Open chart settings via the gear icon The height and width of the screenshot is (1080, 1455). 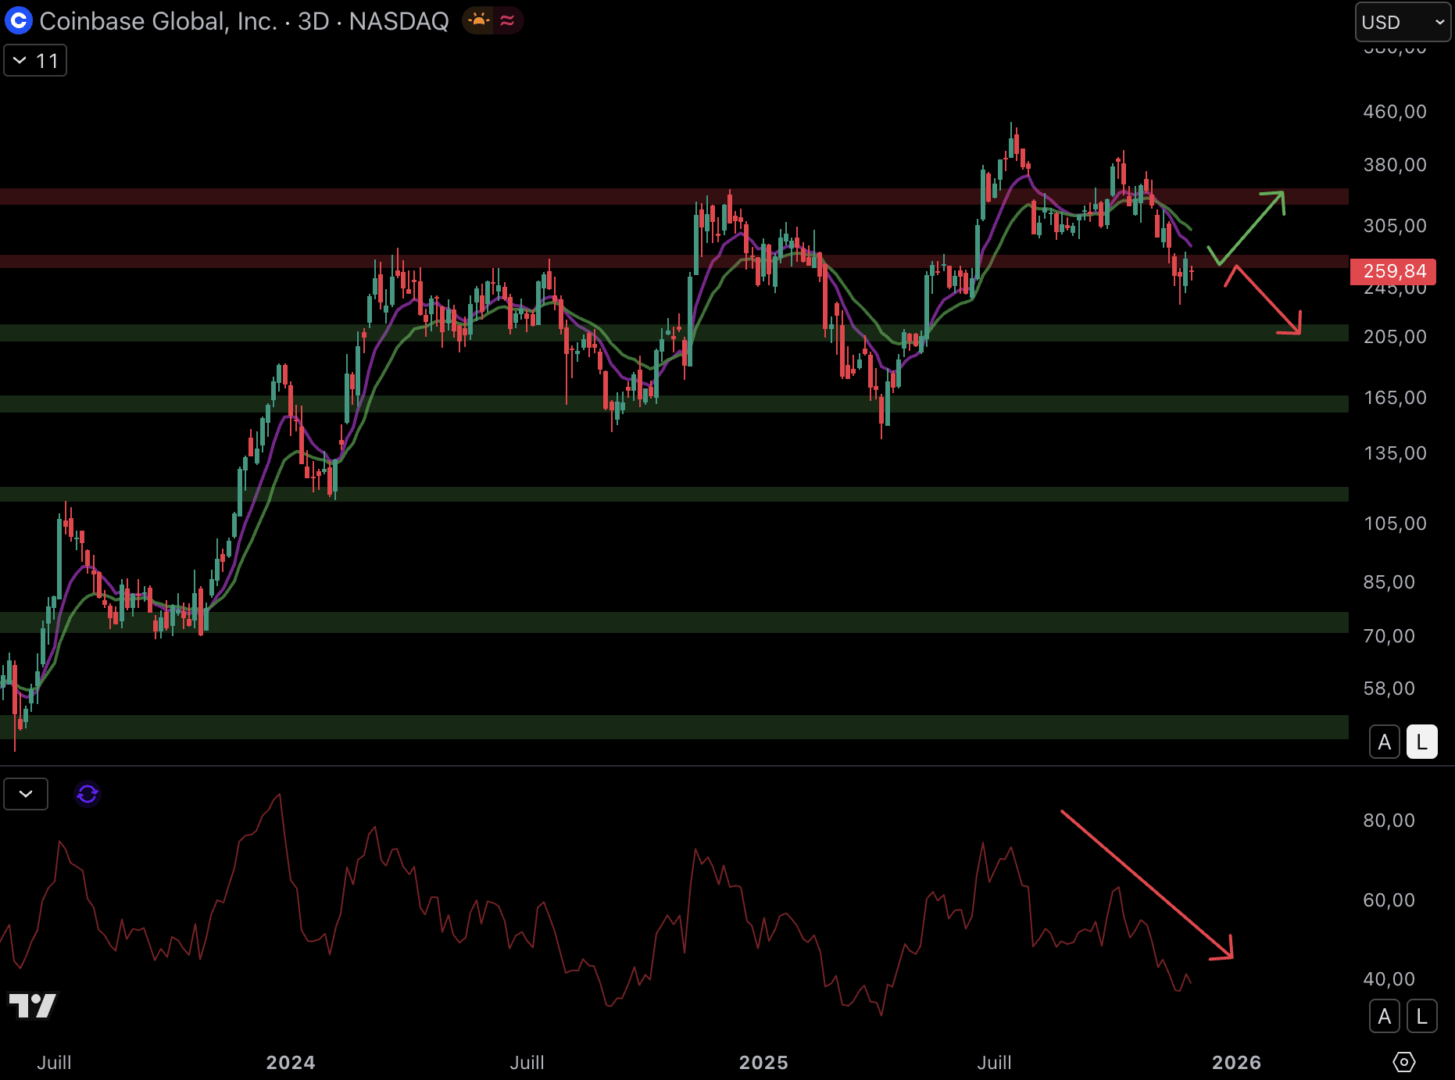1404,1062
